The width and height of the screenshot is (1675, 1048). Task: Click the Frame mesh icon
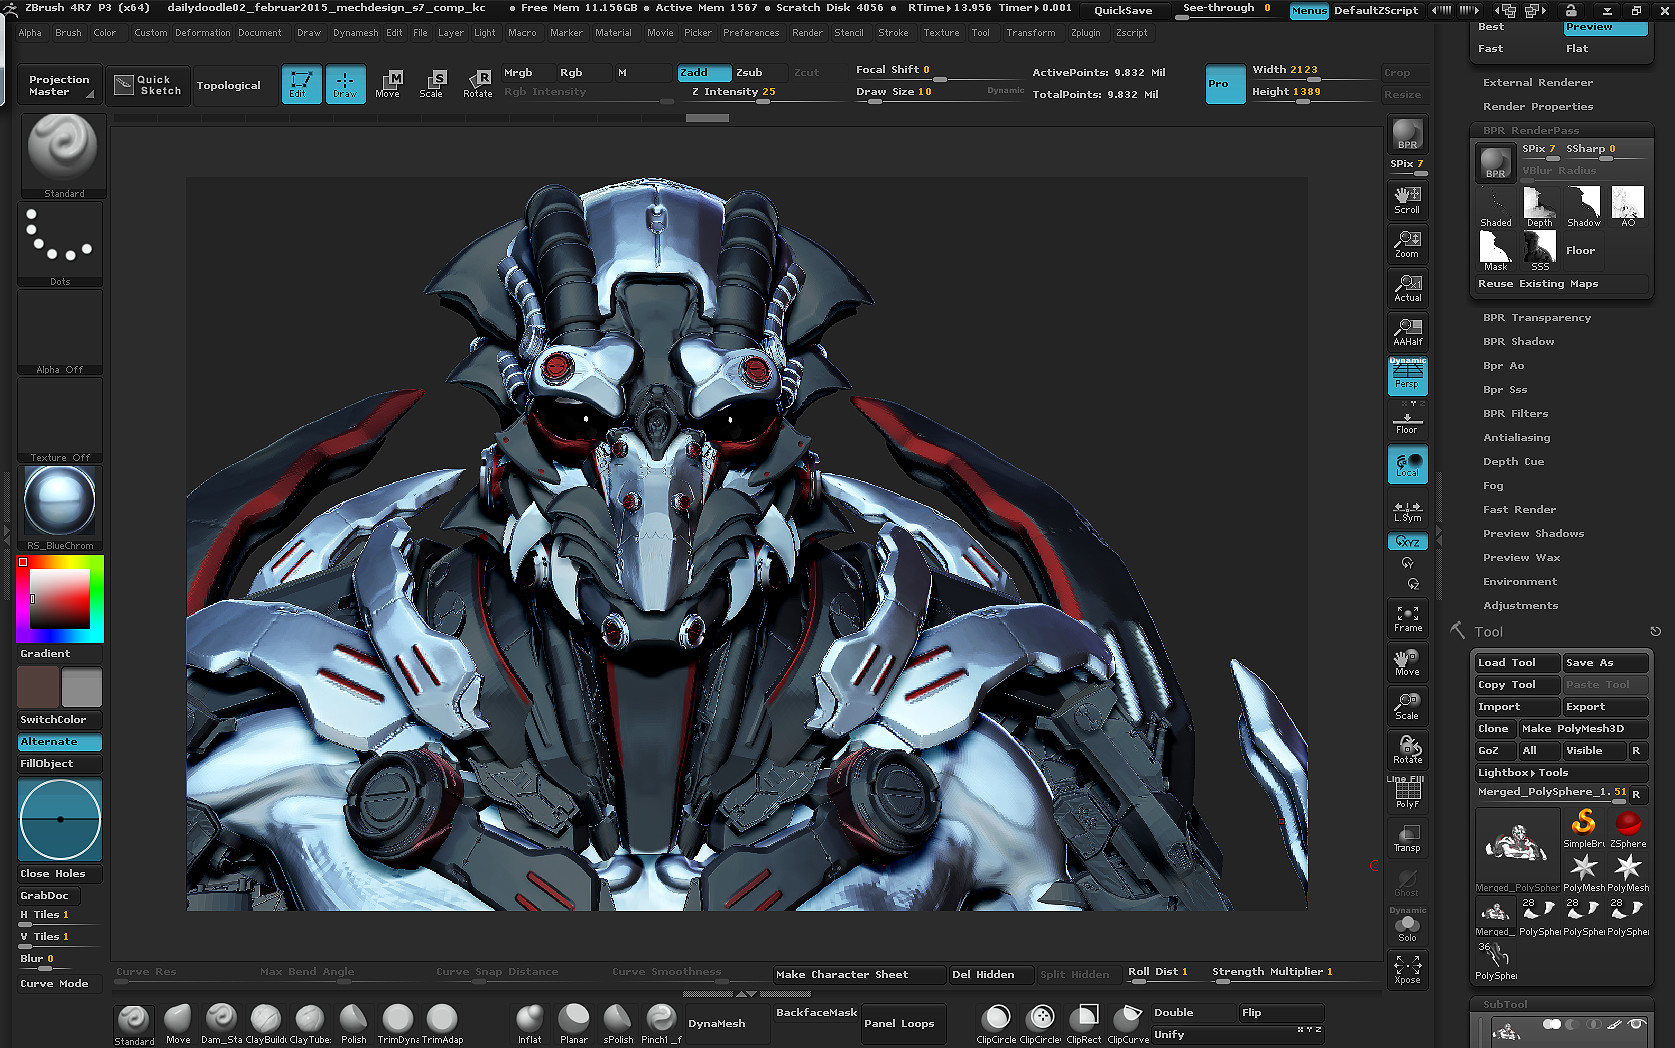pyautogui.click(x=1407, y=617)
